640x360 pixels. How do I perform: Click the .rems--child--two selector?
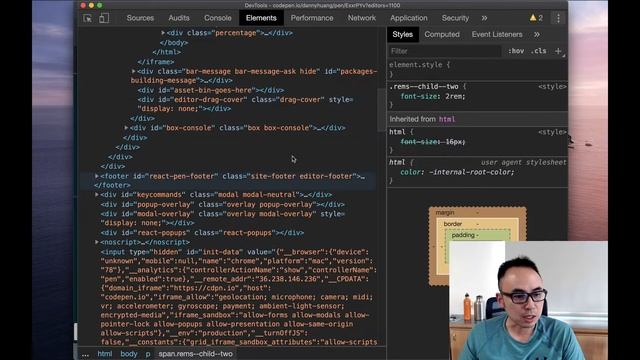click(x=424, y=87)
